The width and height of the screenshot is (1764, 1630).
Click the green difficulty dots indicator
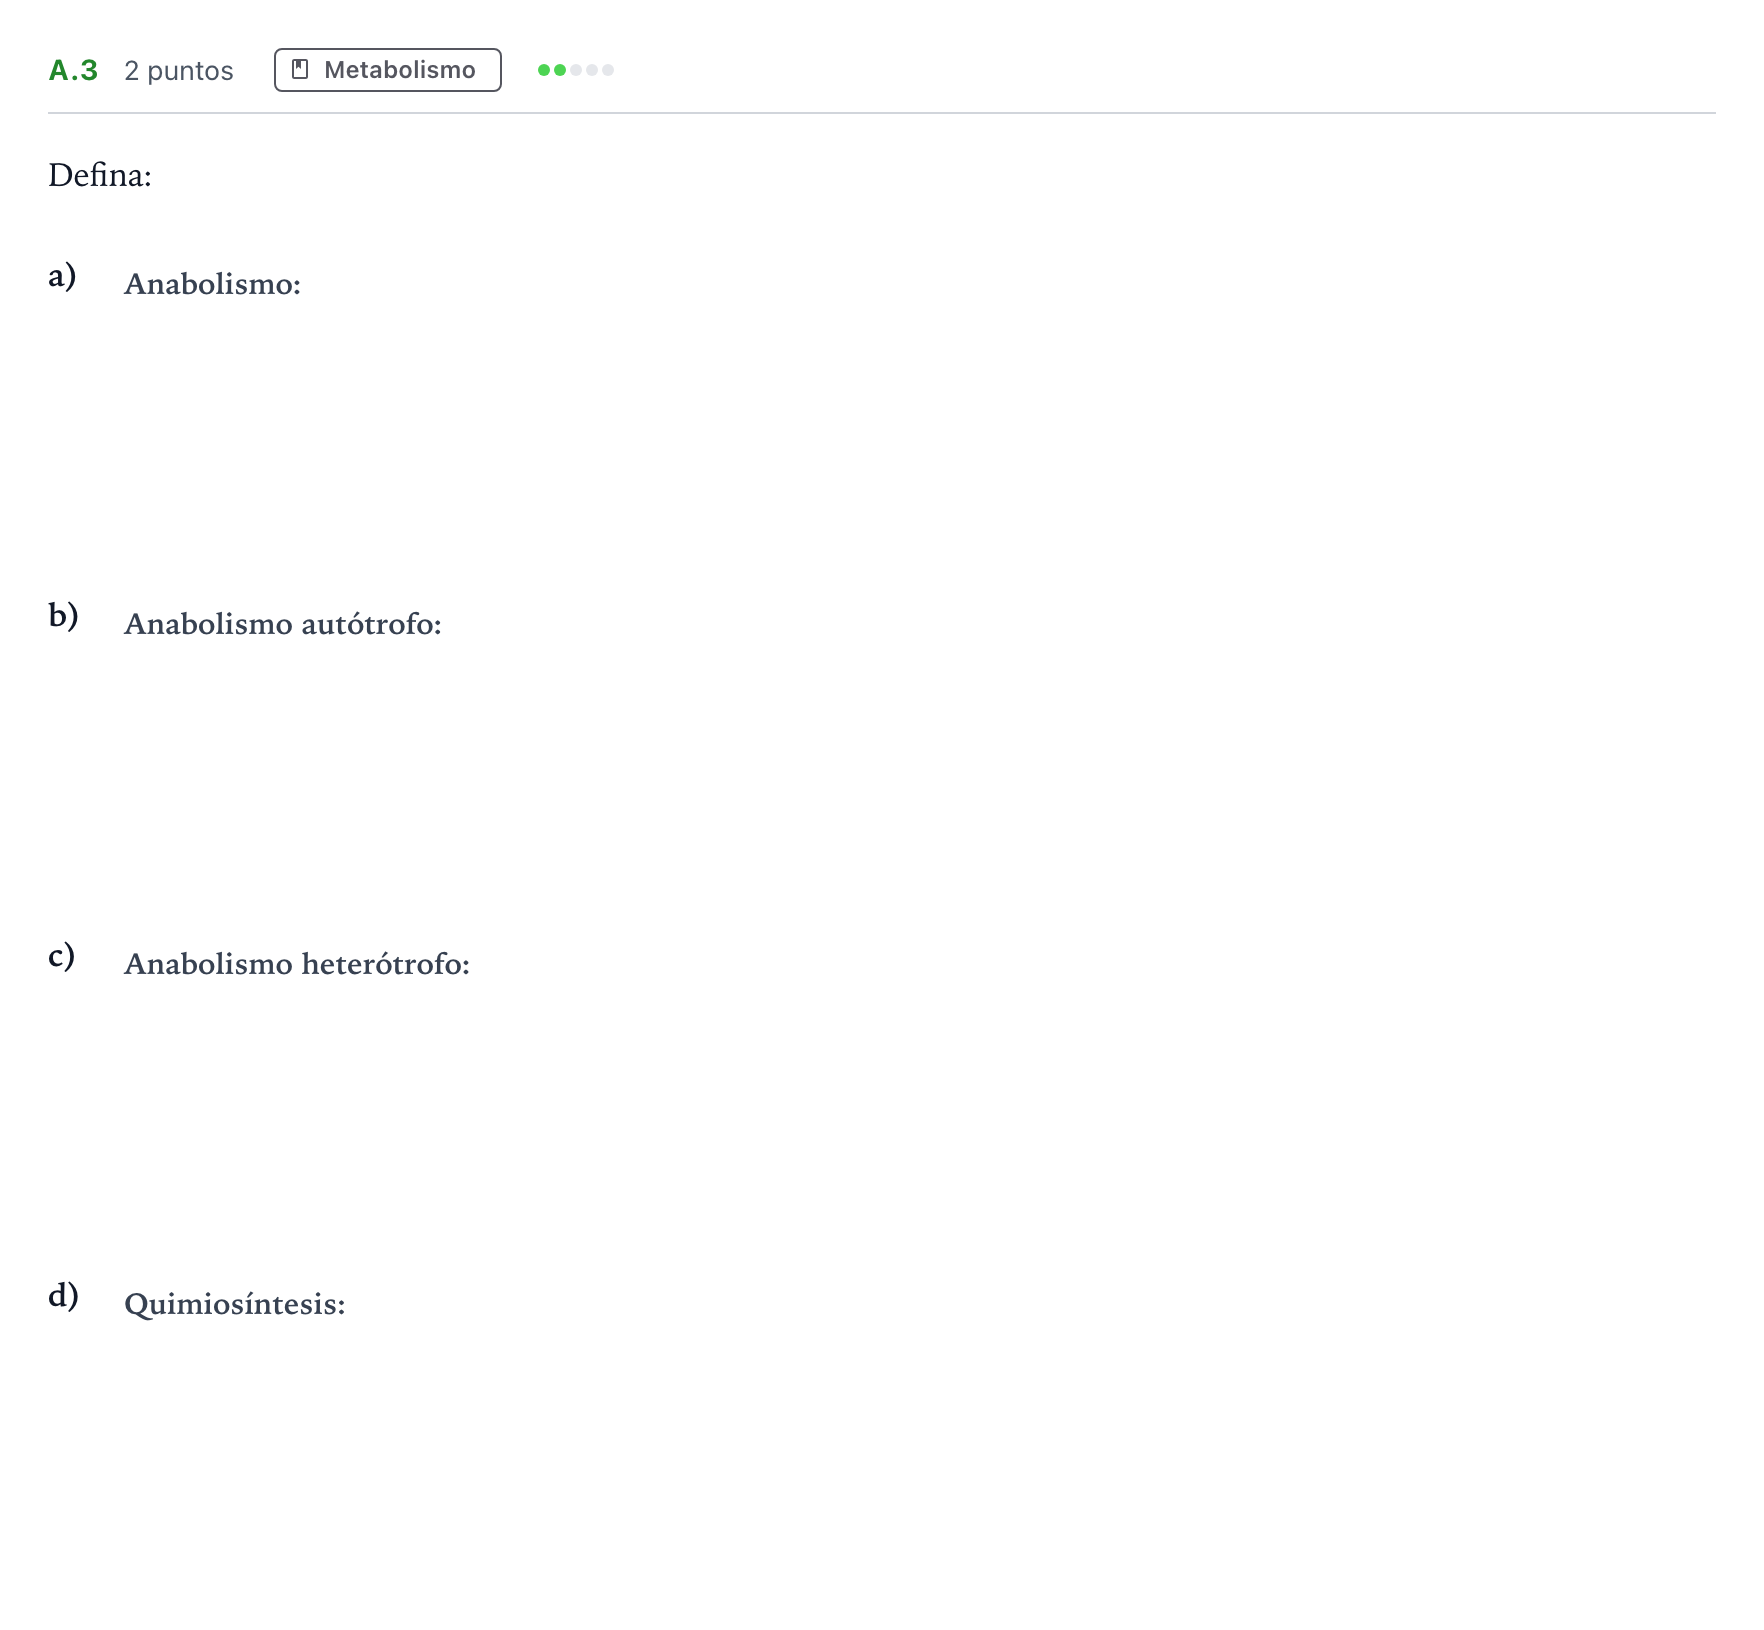[576, 70]
